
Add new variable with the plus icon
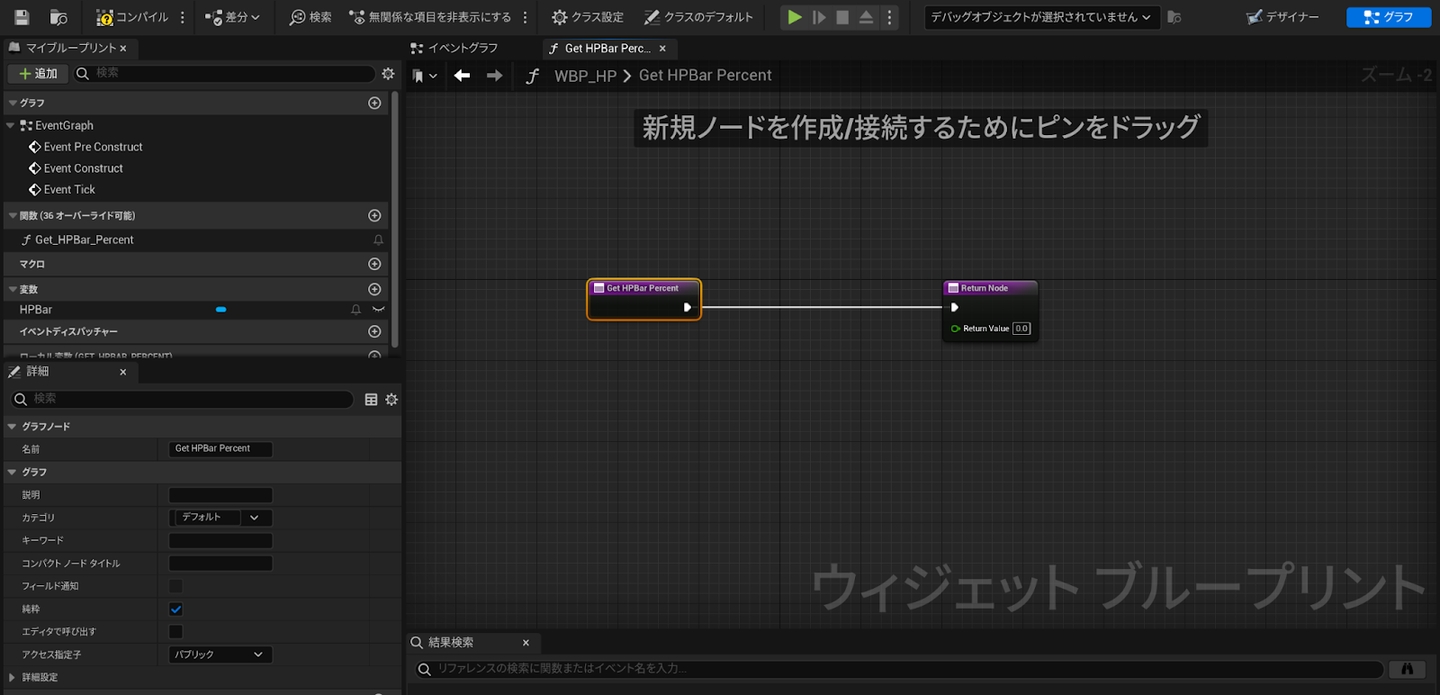[x=374, y=289]
